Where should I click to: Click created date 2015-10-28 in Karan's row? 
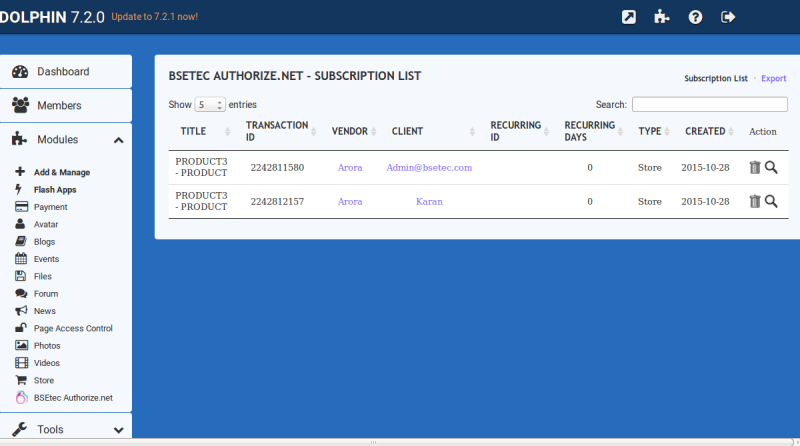705,202
